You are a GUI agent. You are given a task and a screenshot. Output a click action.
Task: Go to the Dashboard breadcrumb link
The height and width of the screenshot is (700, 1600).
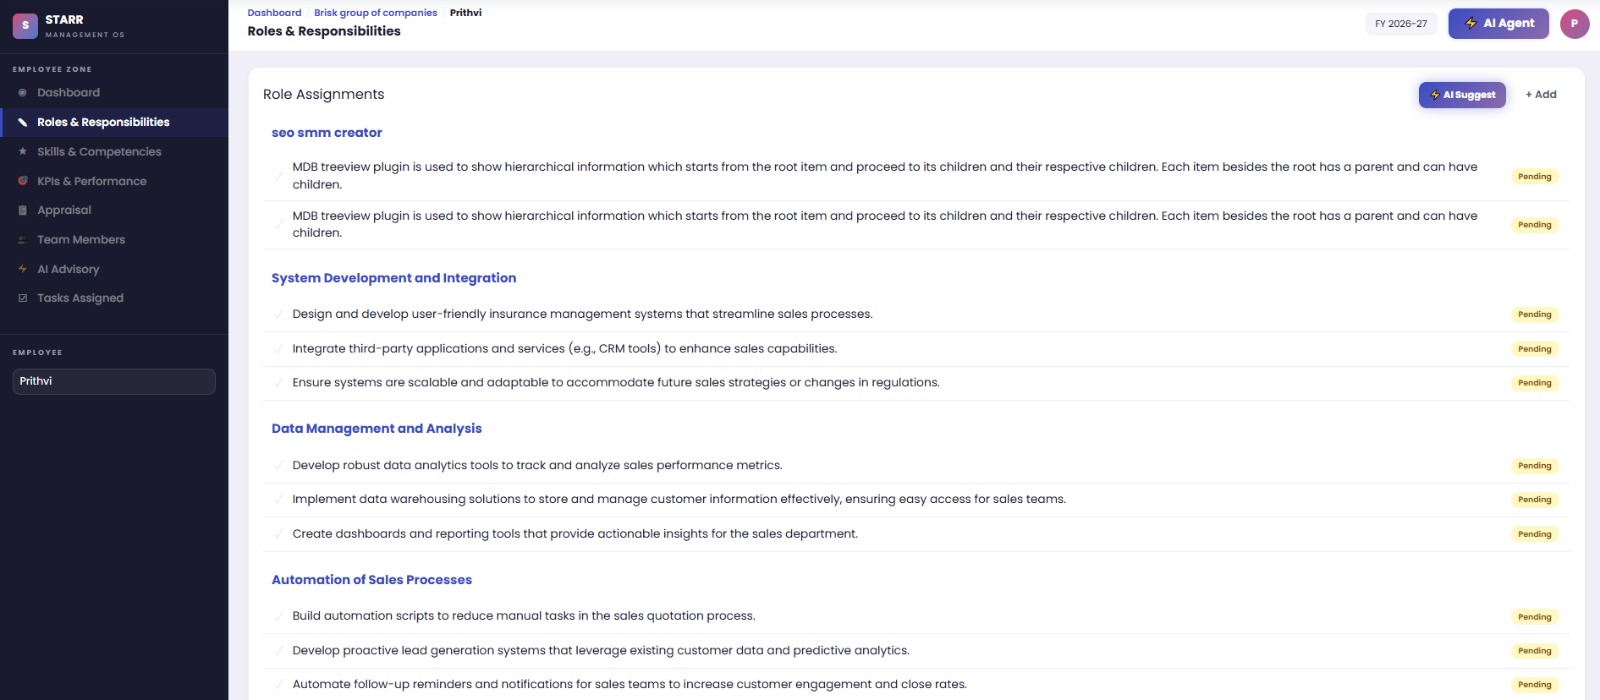coord(274,13)
